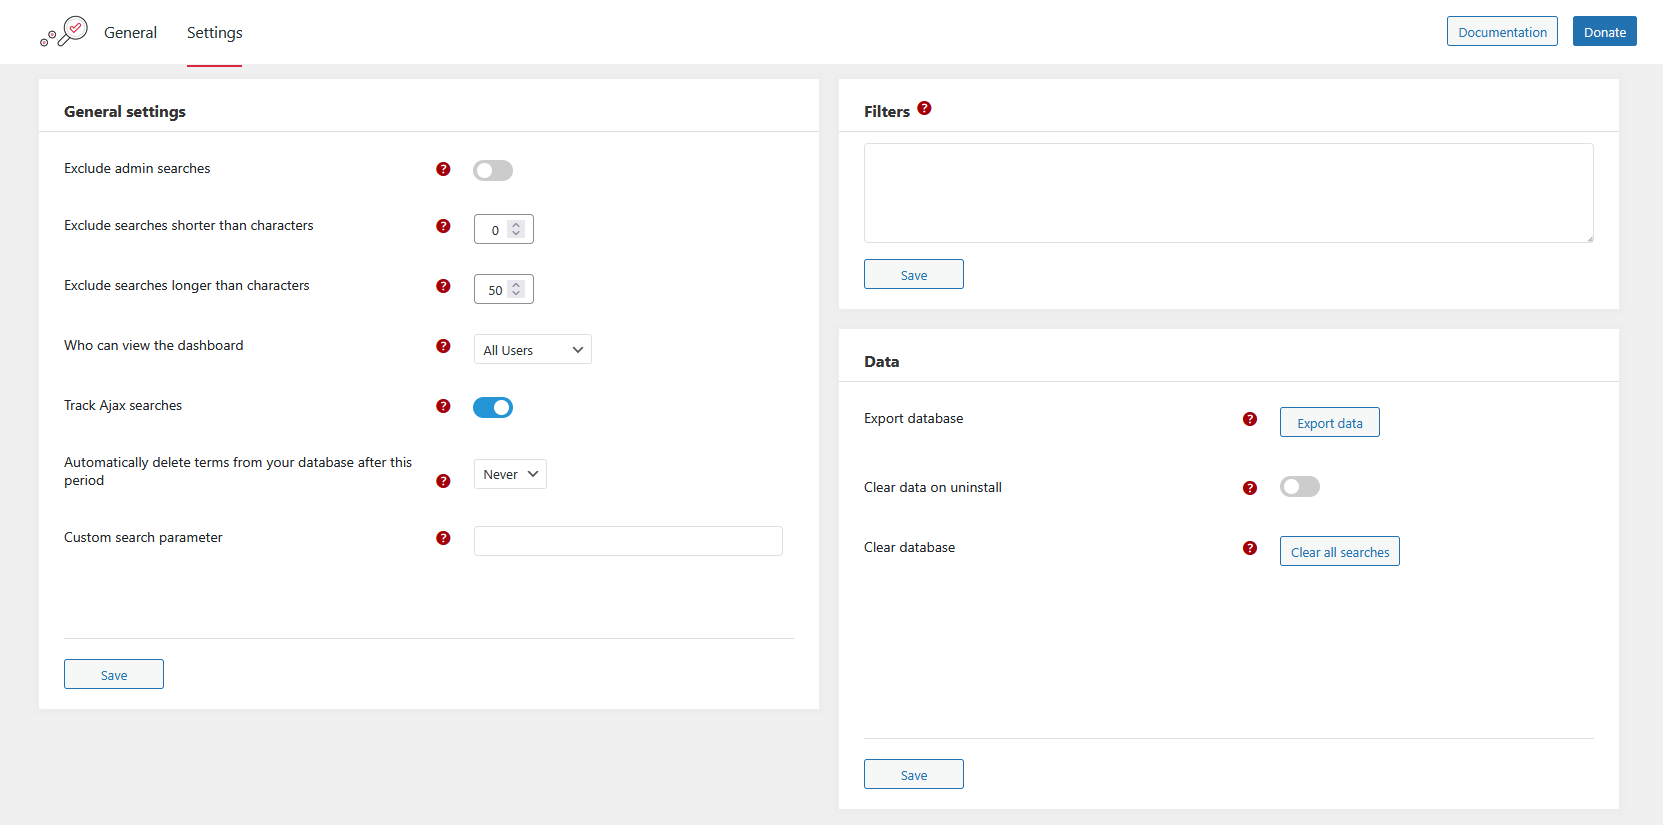The height and width of the screenshot is (825, 1663).
Task: Show help for Clear data on uninstall
Action: [1250, 488]
